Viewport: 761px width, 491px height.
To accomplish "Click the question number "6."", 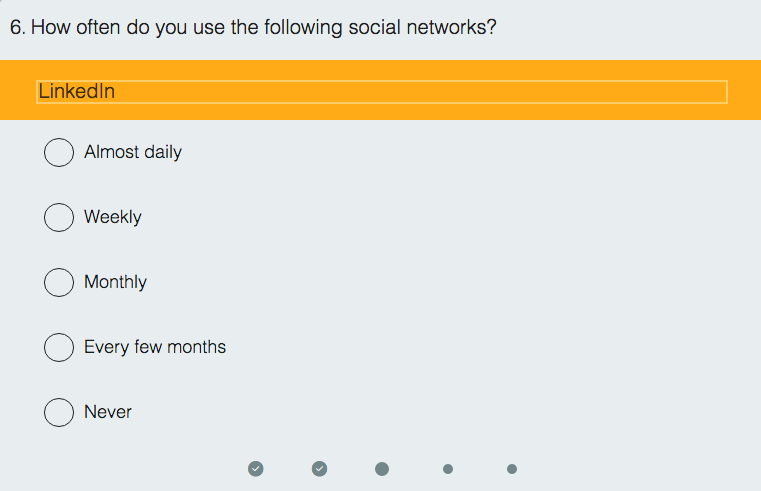I will coord(17,27).
